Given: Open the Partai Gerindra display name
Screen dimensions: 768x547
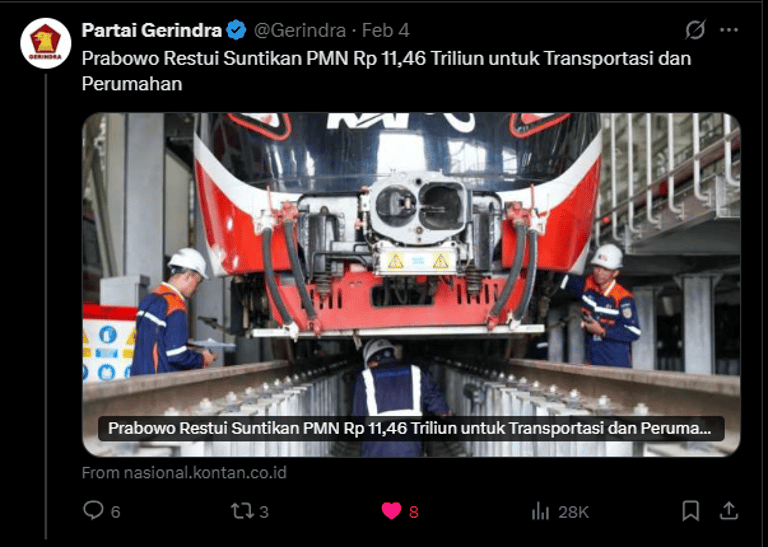Looking at the screenshot, I should [x=151, y=30].
